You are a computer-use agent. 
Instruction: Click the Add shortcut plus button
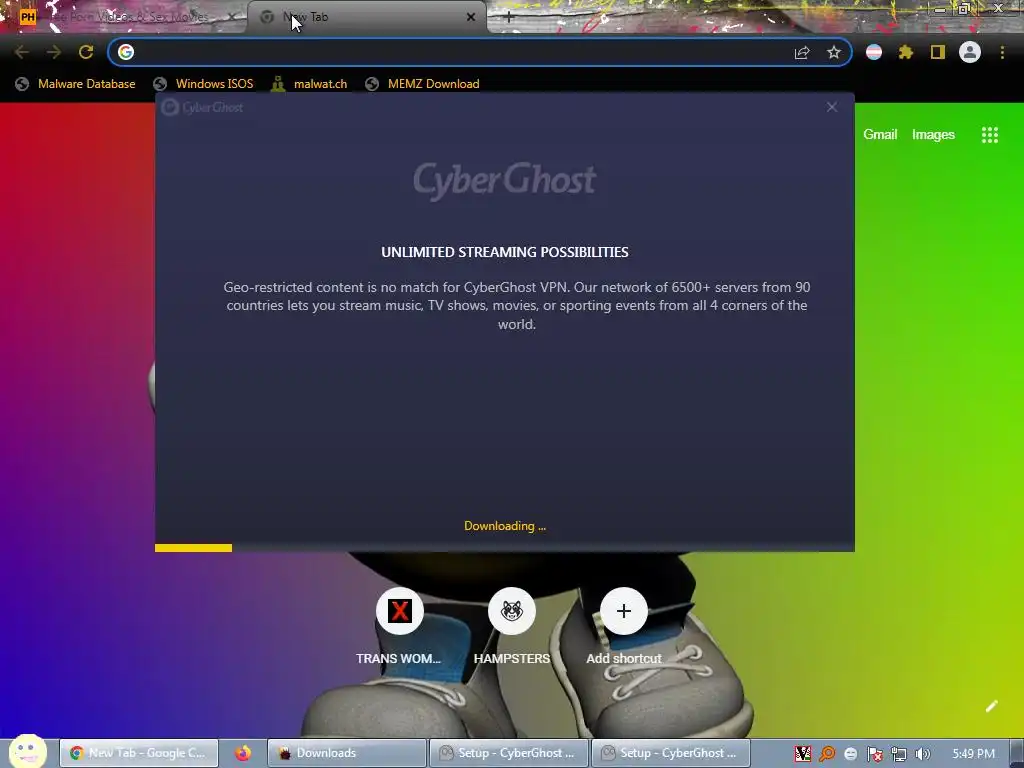(x=624, y=611)
